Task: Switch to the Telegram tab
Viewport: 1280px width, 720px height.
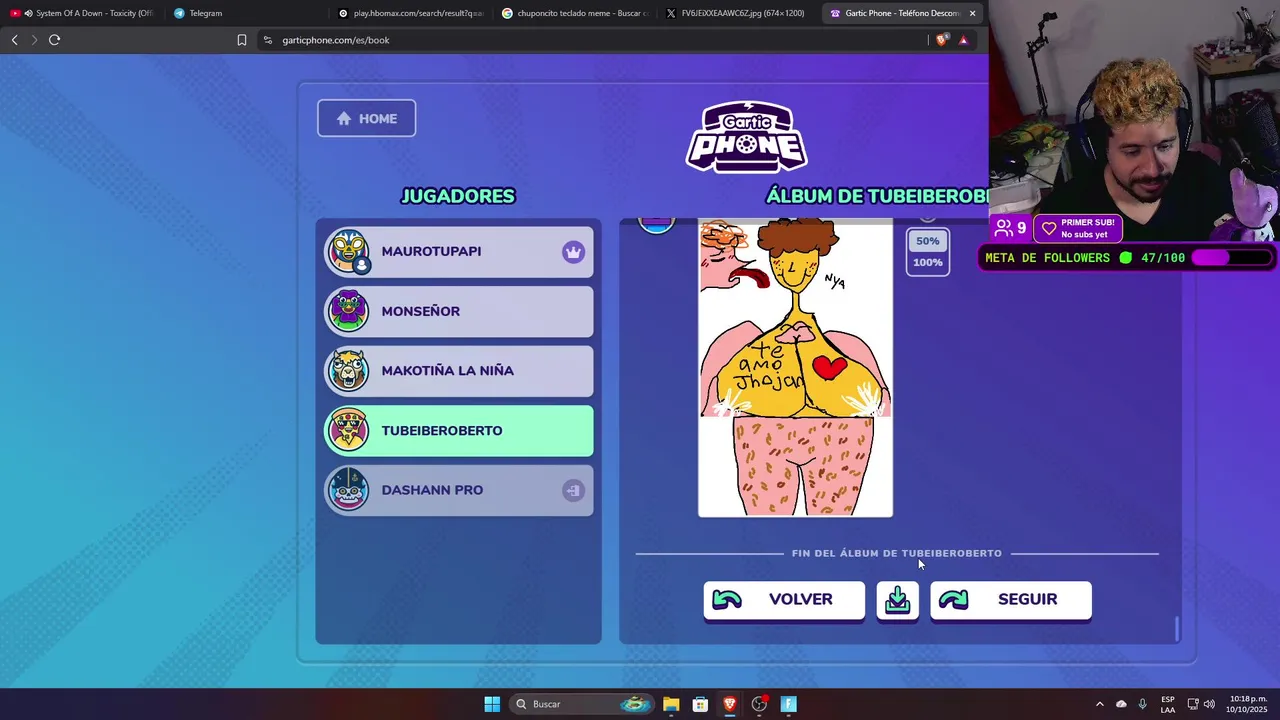Action: coord(245,13)
